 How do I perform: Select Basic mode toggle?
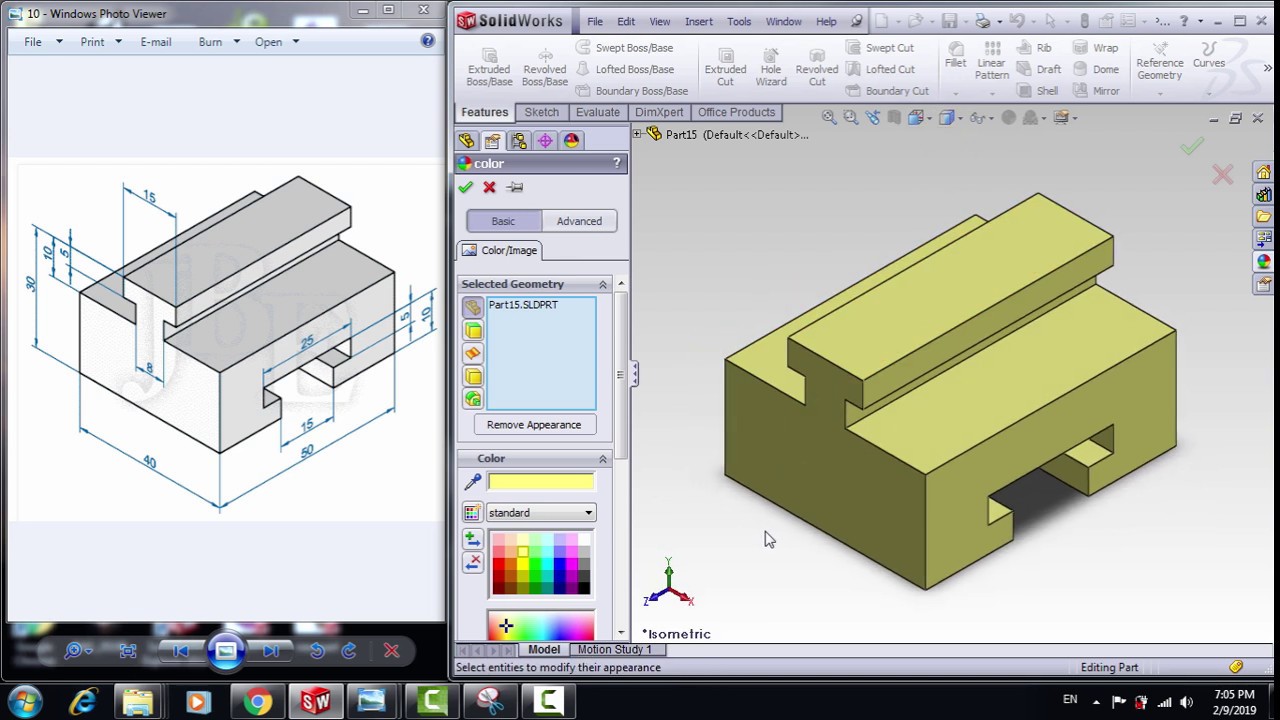coord(503,221)
